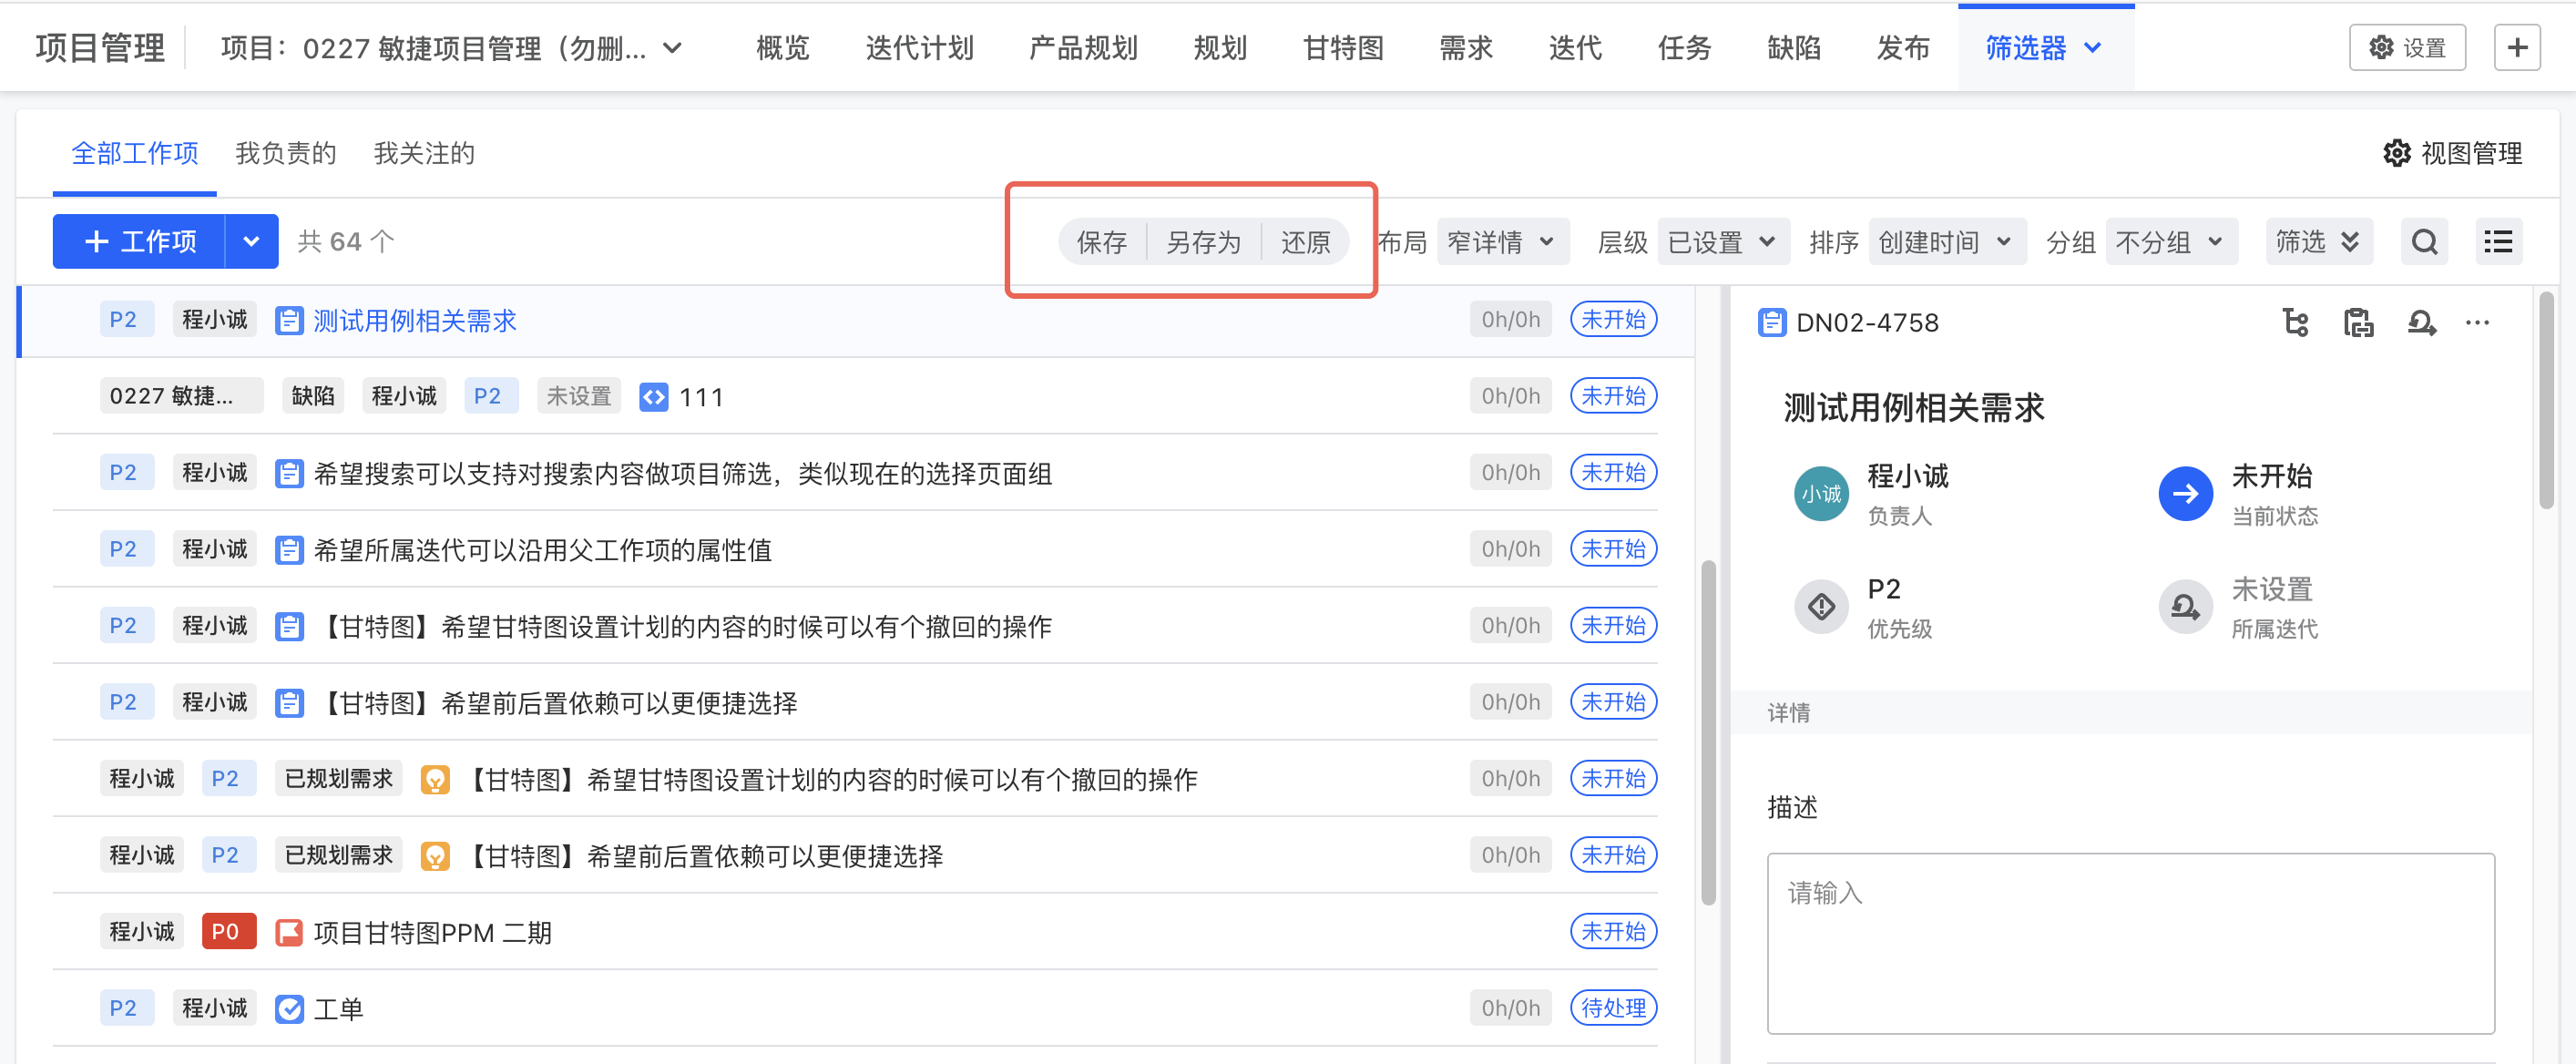Open the project selector dropdown
This screenshot has height=1064, width=2576.
[452, 48]
